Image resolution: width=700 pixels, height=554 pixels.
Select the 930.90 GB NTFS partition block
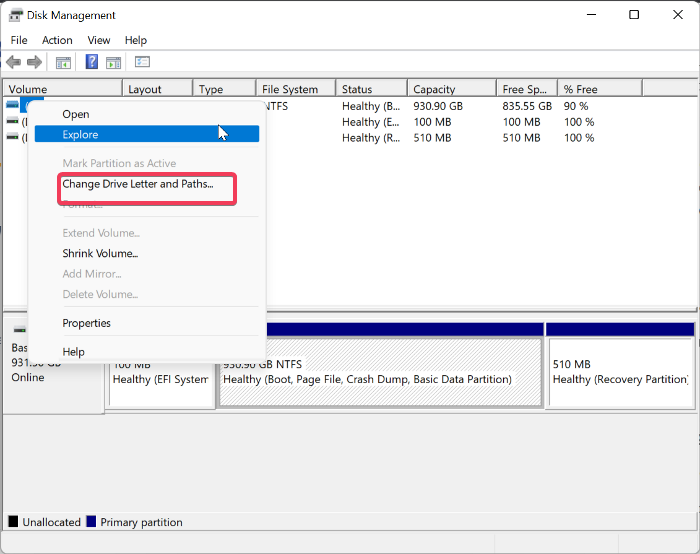click(380, 372)
